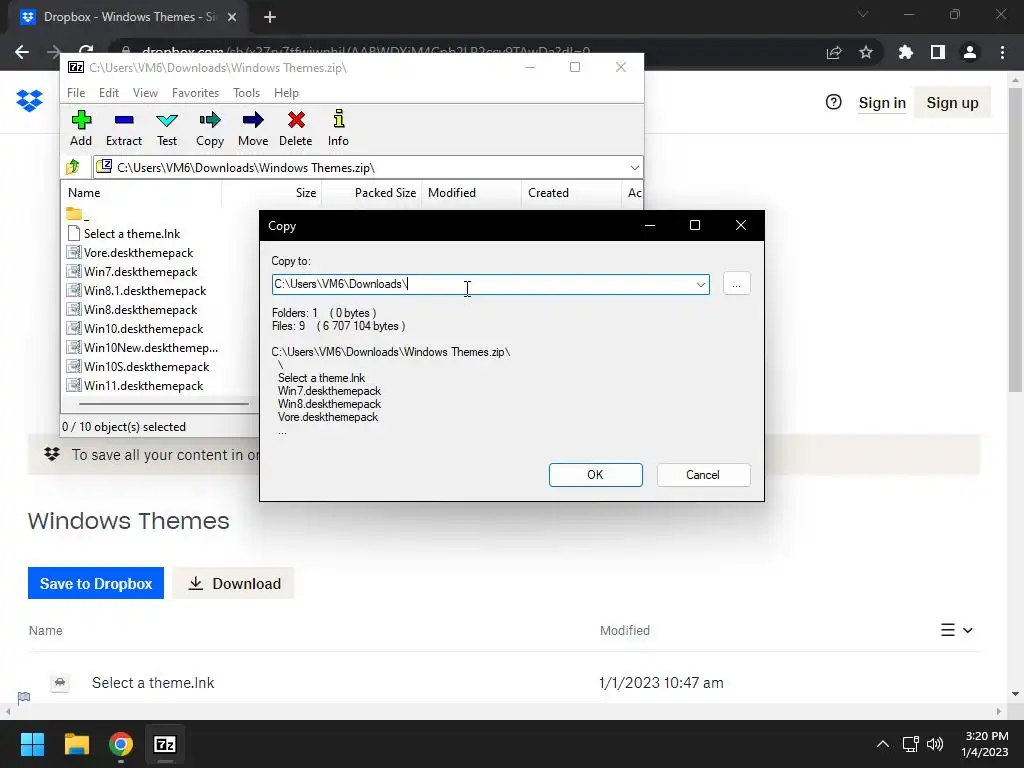Image resolution: width=1024 pixels, height=768 pixels.
Task: Select Win10S.deskthemepack in the archive list
Action: [x=146, y=366]
